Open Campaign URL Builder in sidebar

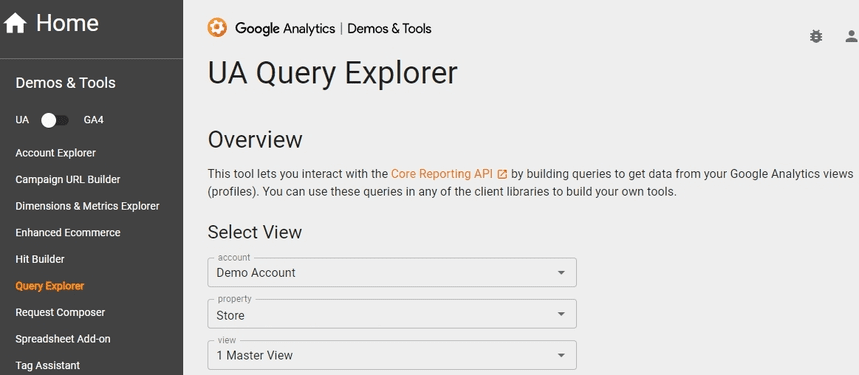tap(68, 180)
